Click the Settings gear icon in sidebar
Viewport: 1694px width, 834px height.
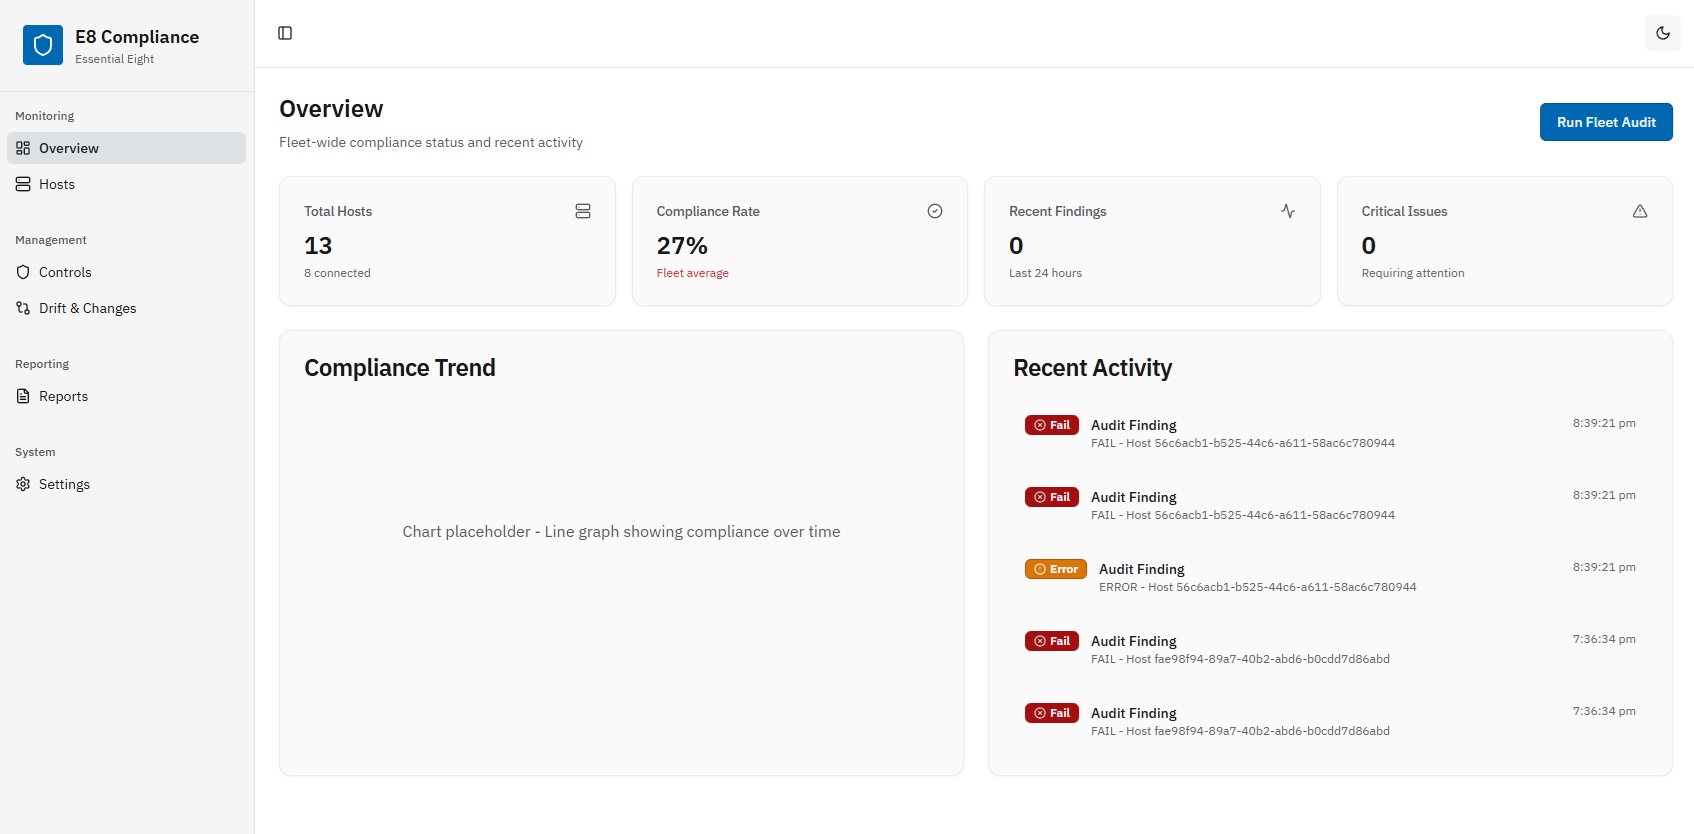pos(23,484)
